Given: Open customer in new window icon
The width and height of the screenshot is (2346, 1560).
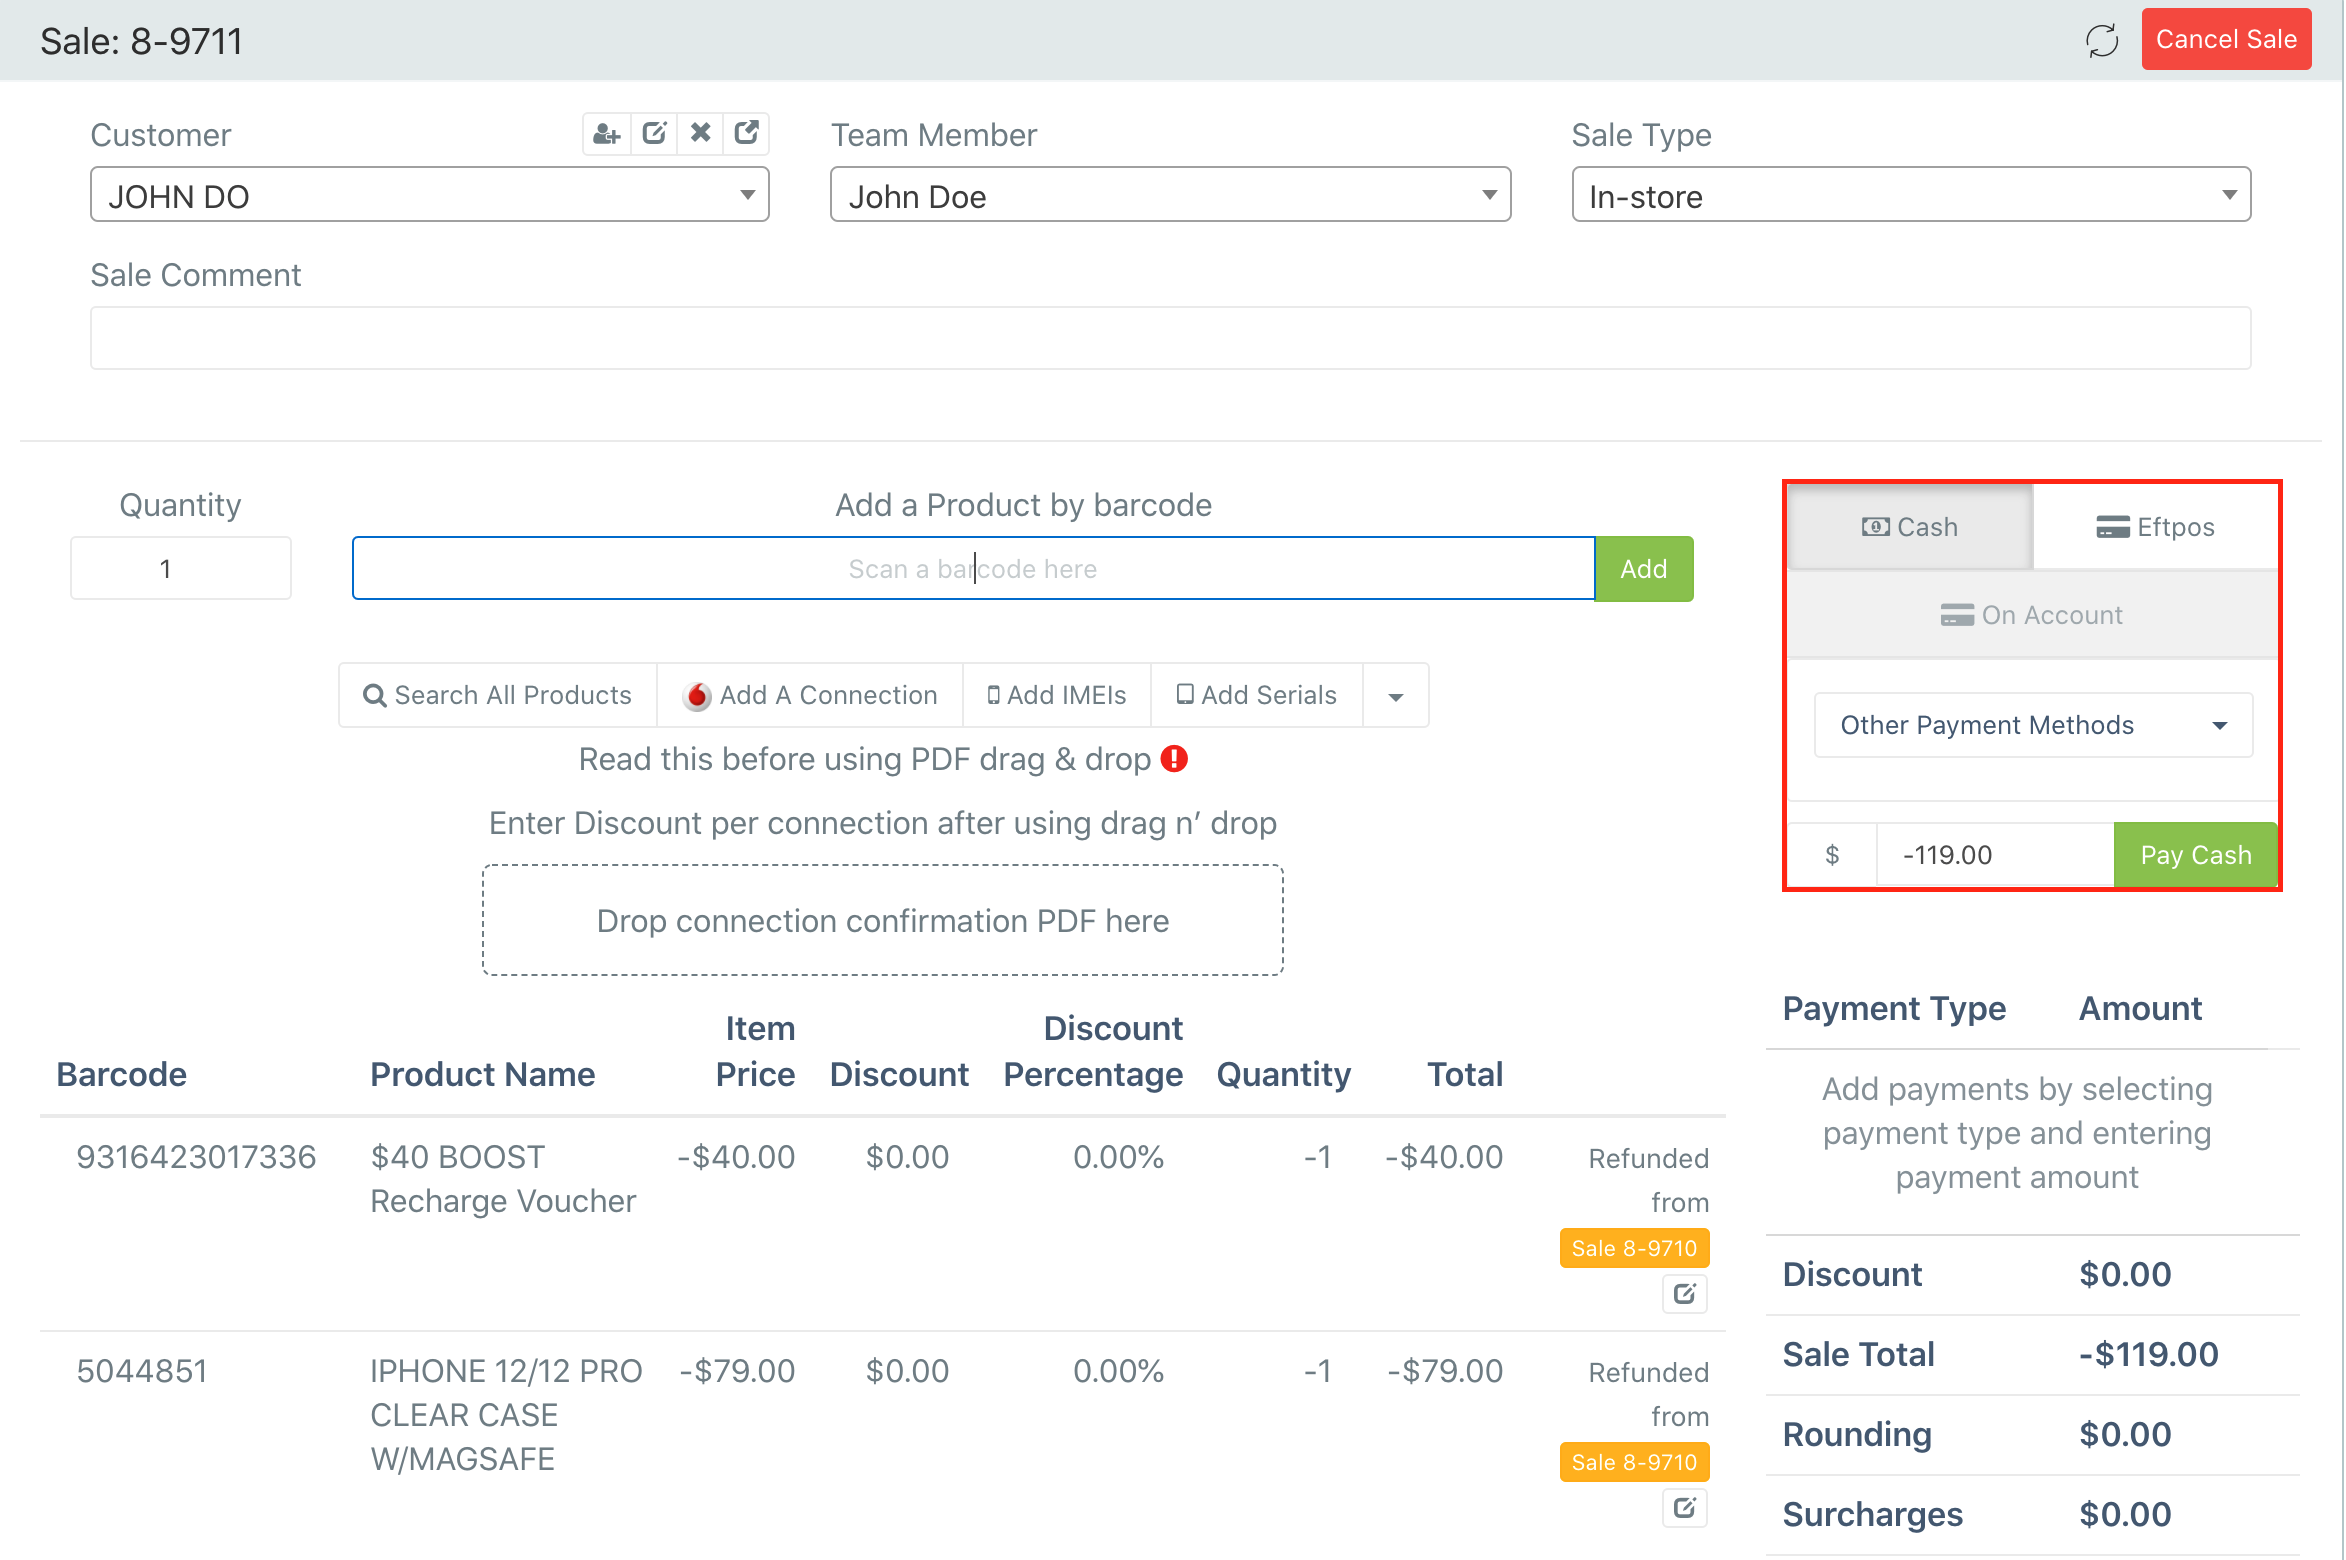Looking at the screenshot, I should click(746, 134).
